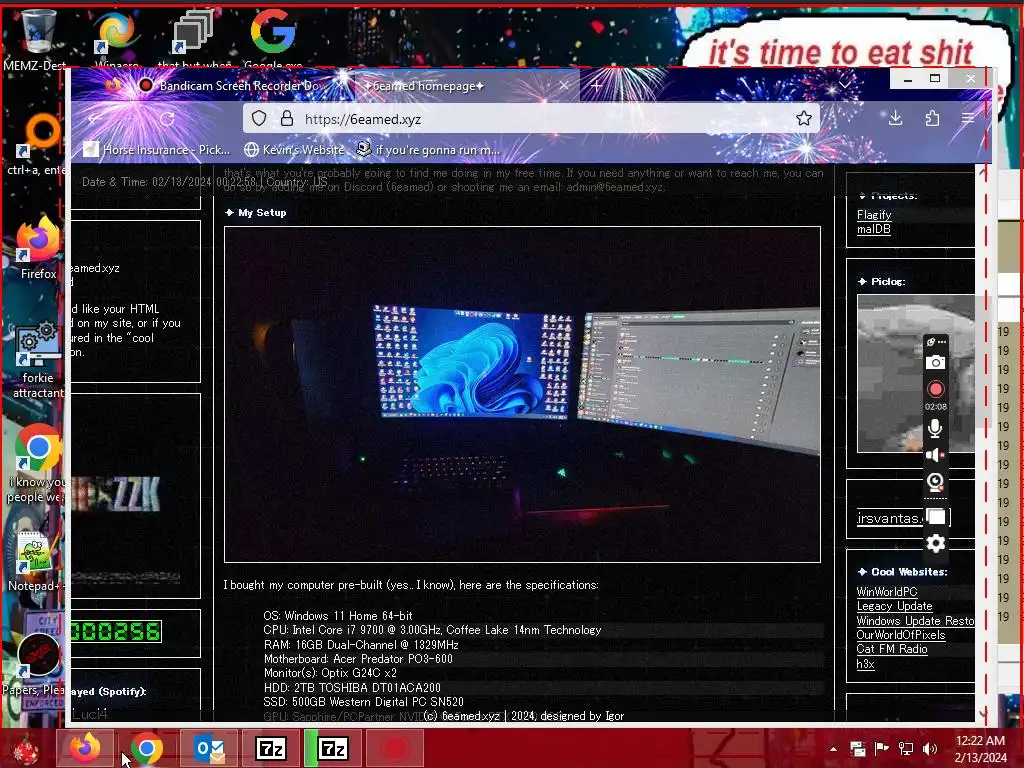Screen dimensions: 1024x768
Task: Open the WinWorldPC link
Action: [886, 592]
